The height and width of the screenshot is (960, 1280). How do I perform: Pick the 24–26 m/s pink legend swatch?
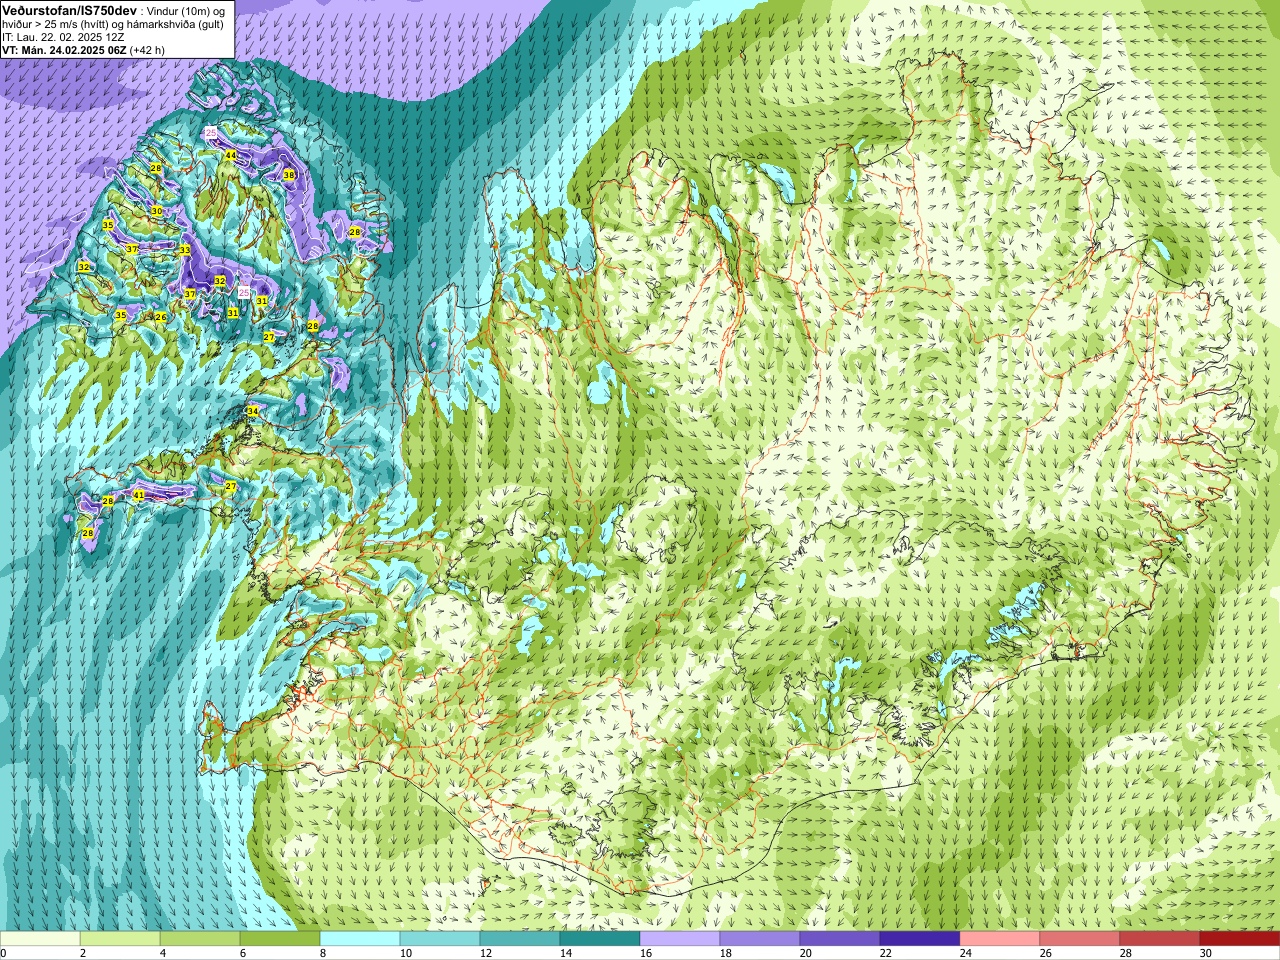(x=1000, y=939)
